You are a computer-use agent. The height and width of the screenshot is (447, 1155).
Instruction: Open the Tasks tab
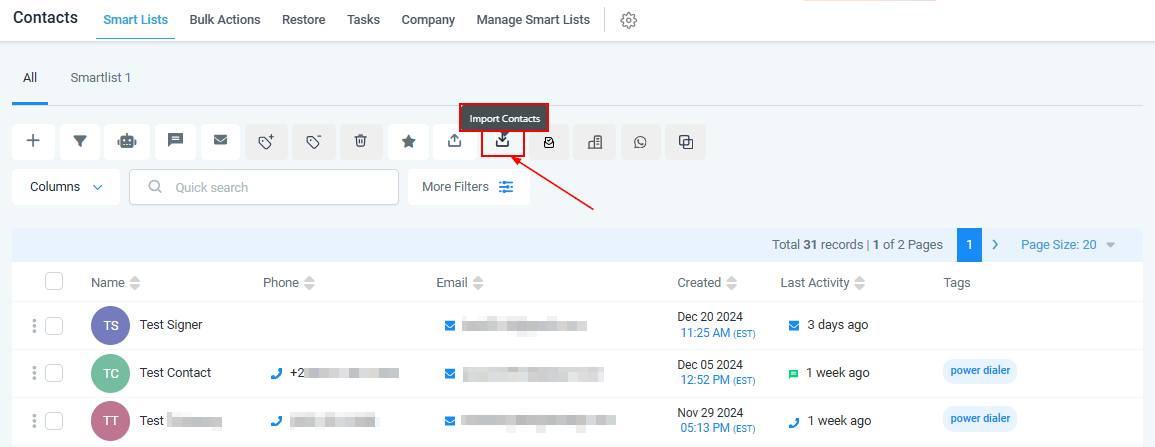tap(363, 20)
